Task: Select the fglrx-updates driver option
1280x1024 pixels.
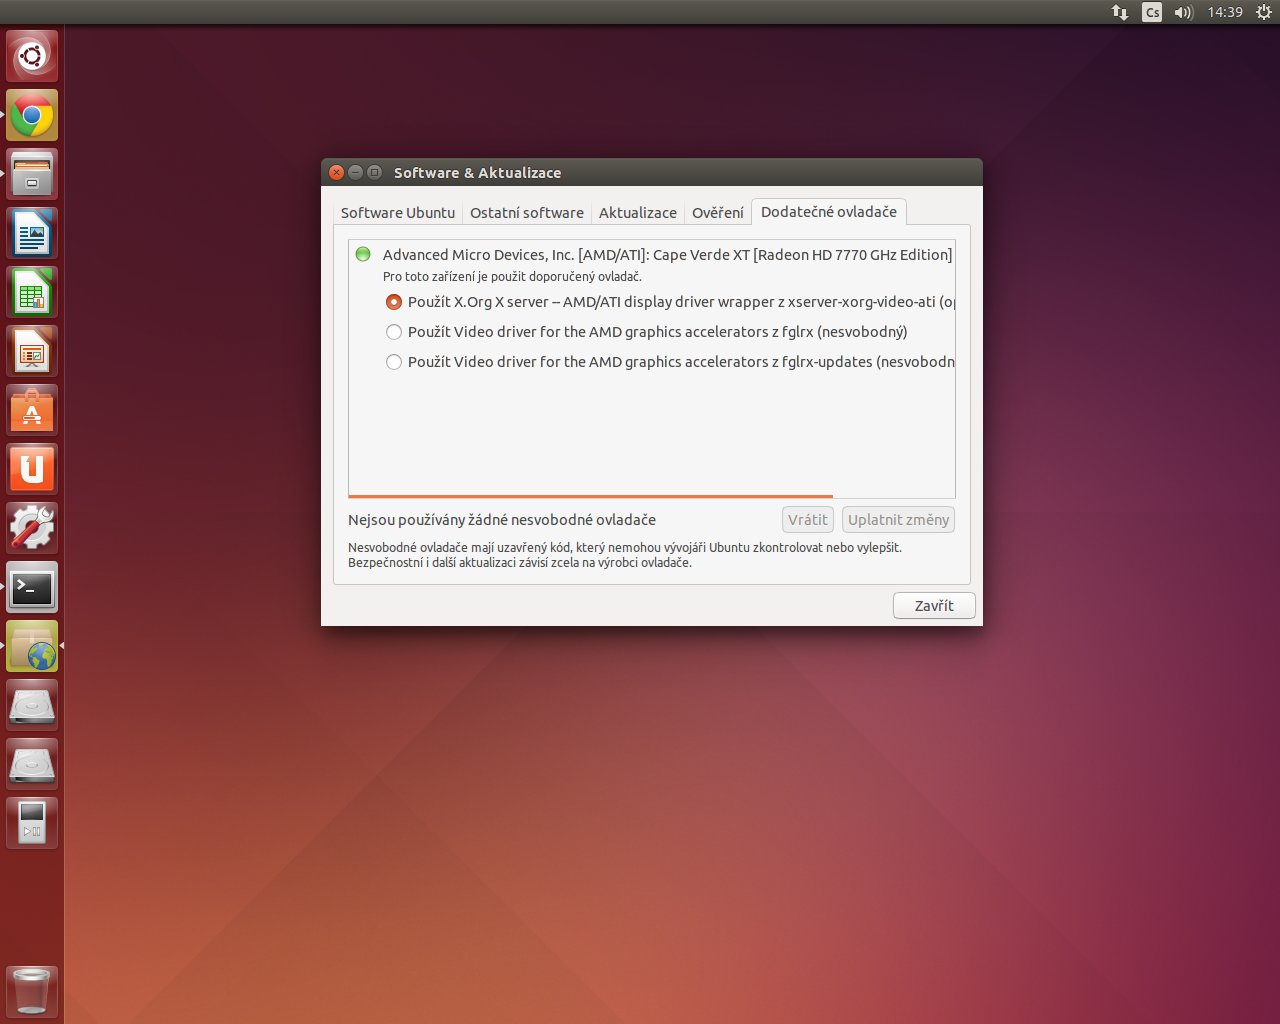Action: [670, 362]
